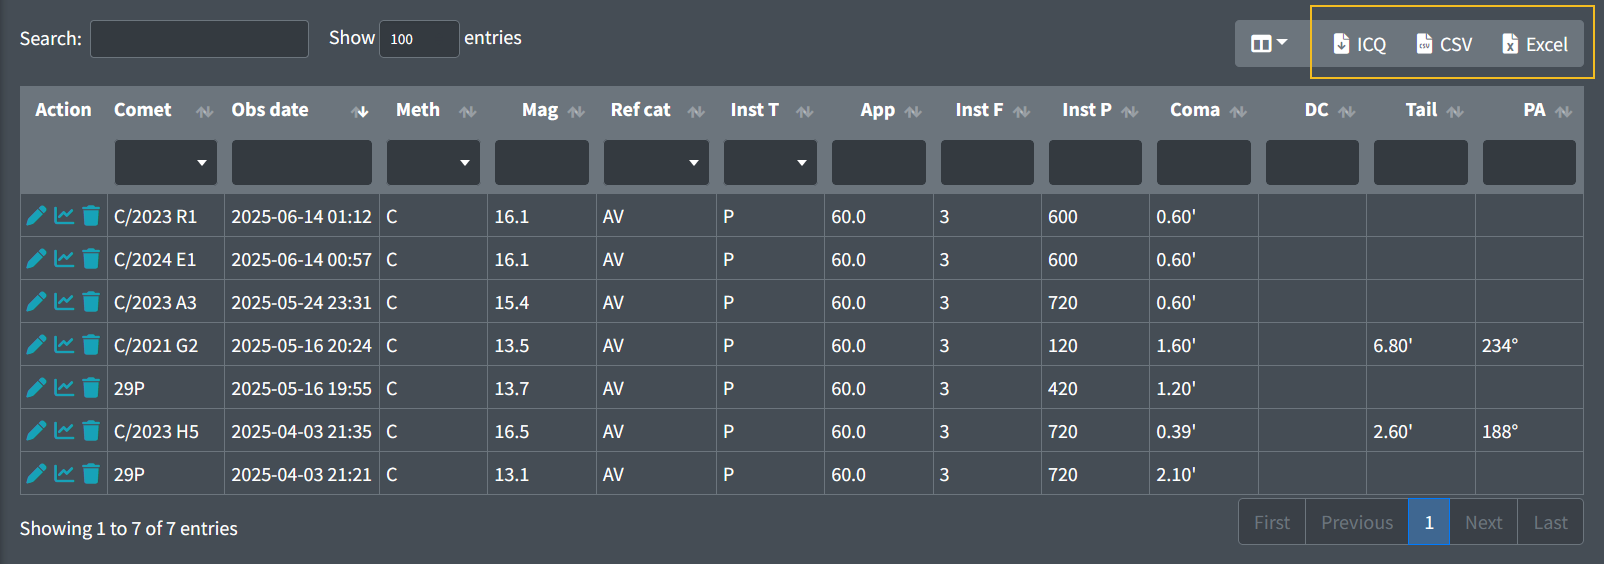View chart icon for C/2023 H5

[x=64, y=431]
